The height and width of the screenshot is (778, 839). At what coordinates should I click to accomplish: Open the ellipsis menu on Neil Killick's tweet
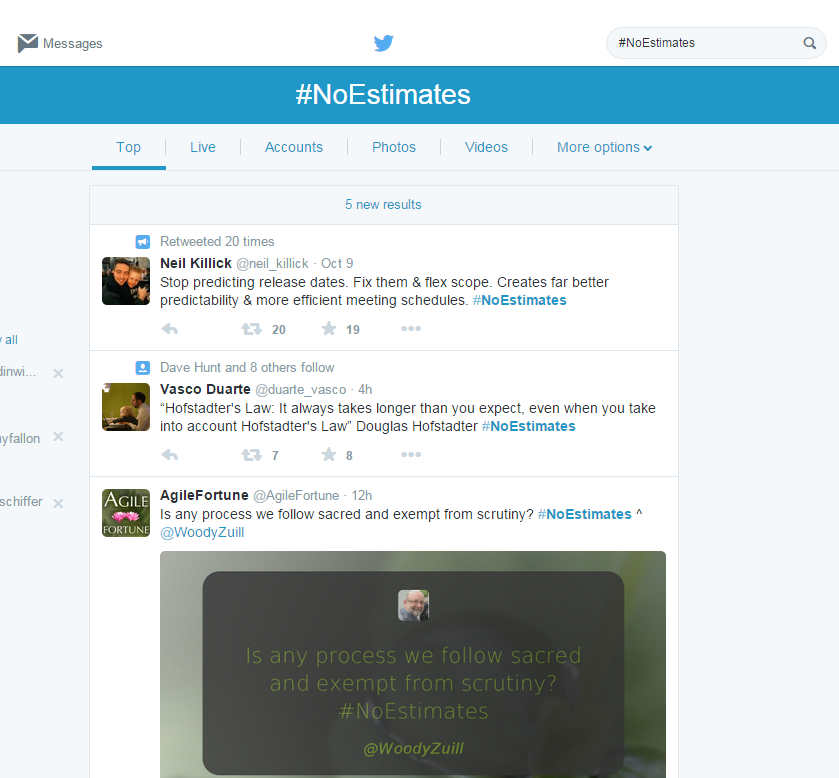pos(411,328)
